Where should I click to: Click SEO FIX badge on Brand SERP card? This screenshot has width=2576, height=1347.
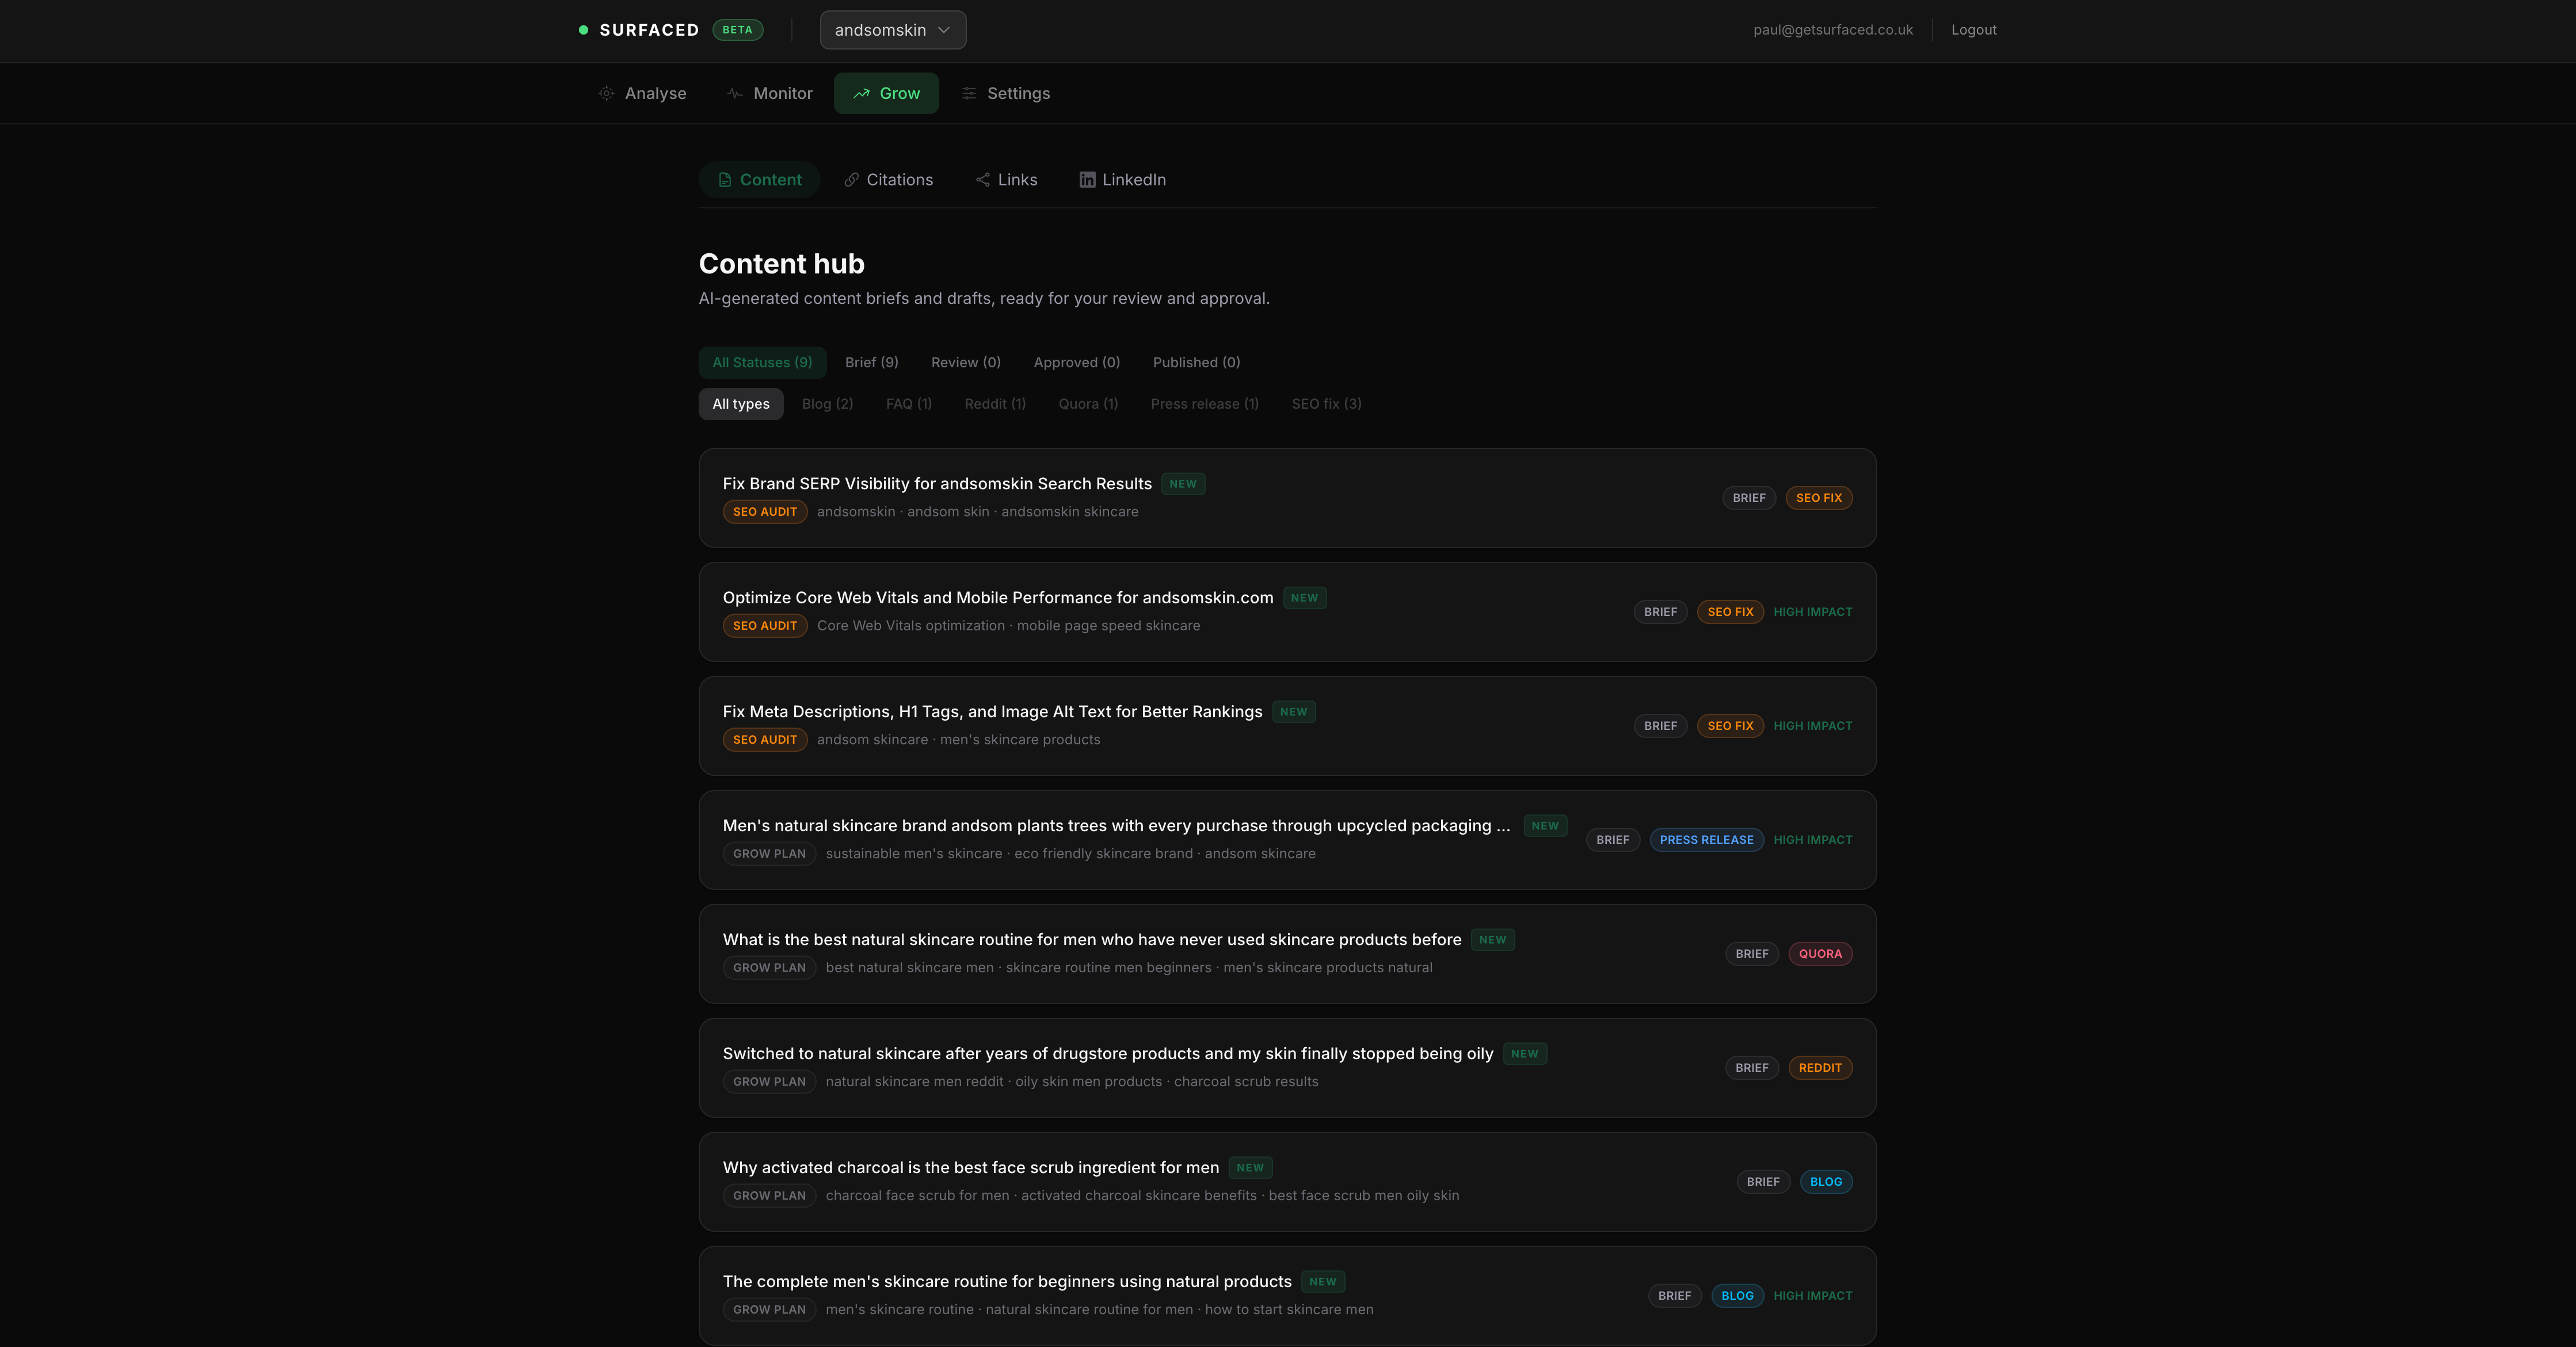[x=1818, y=498]
